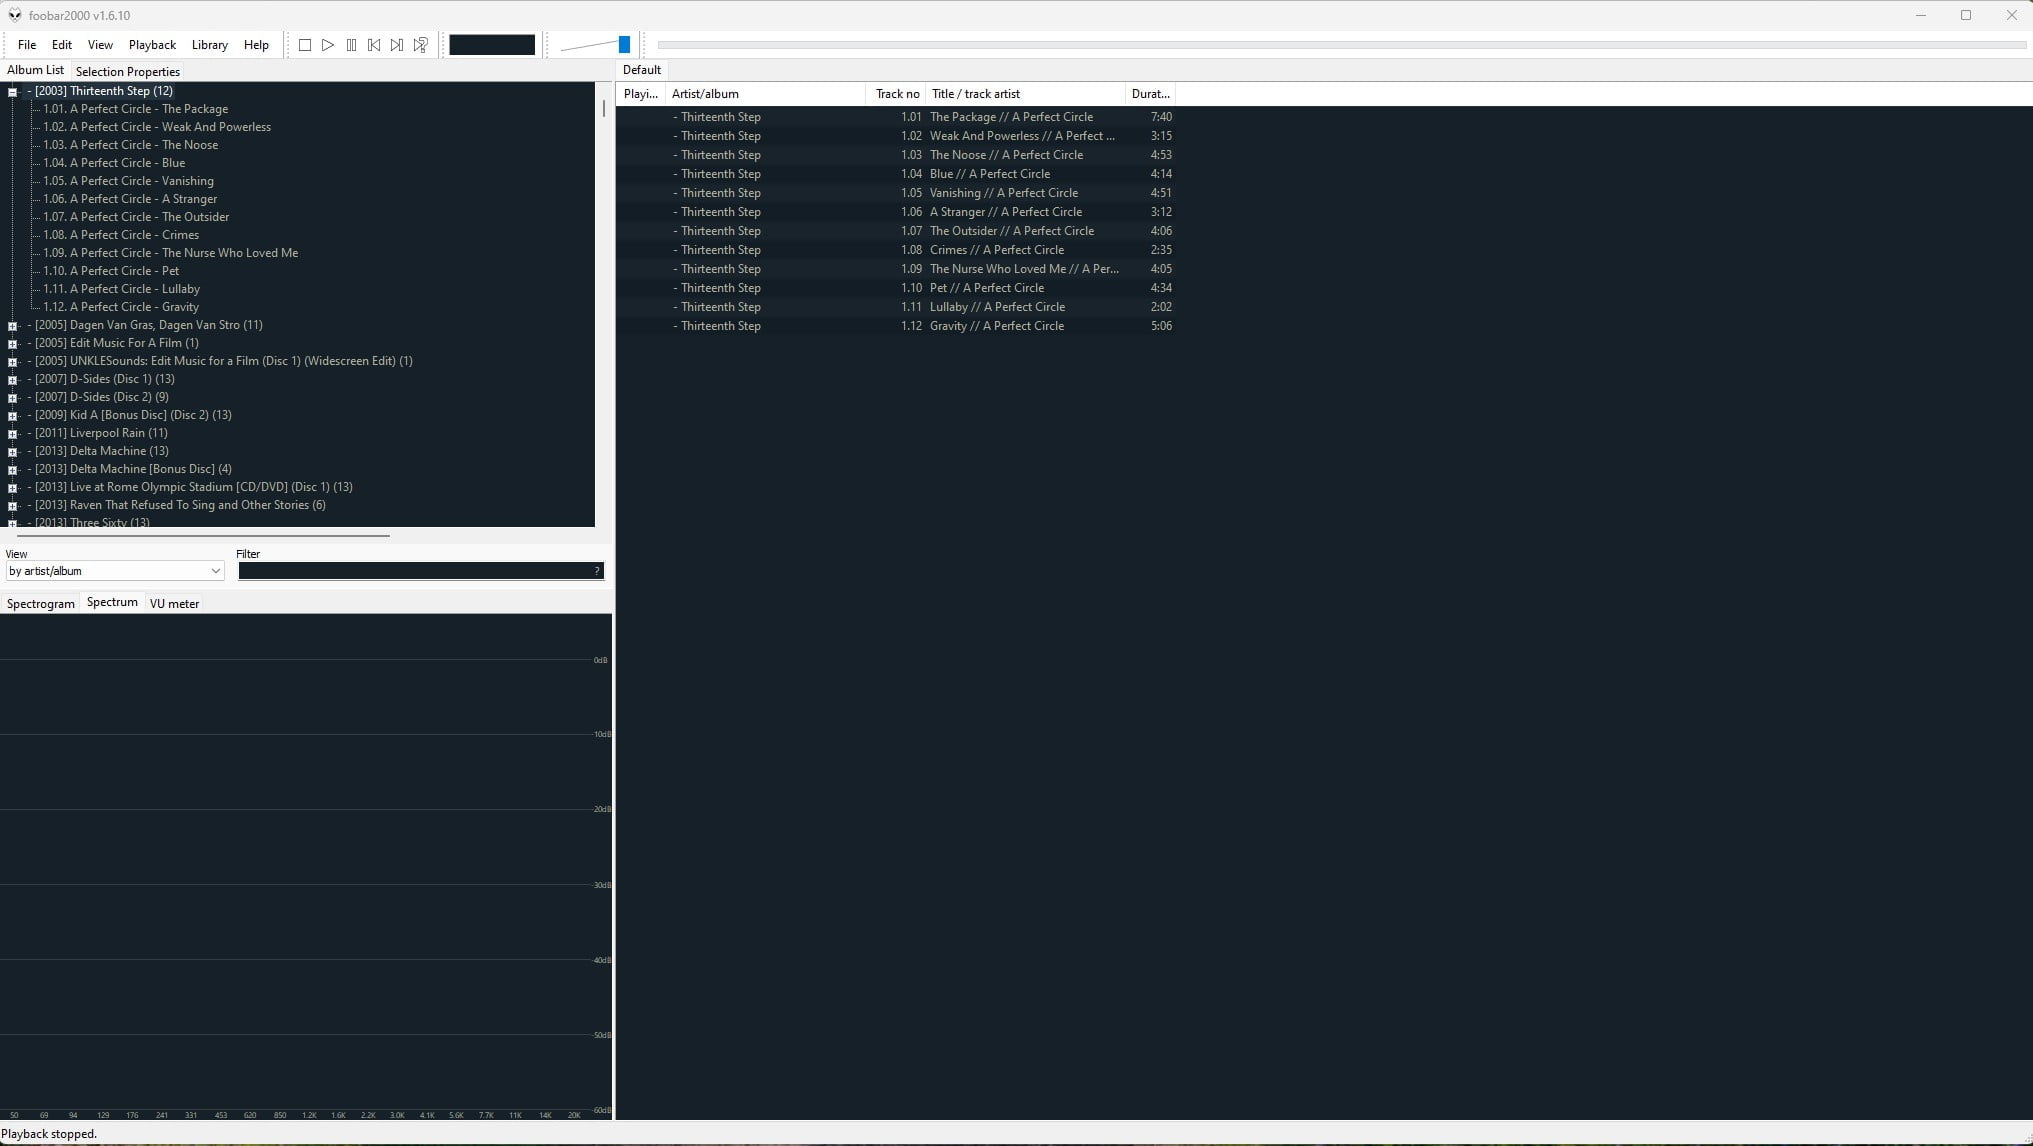Expand D-Sides (Disc 2) node

point(13,398)
